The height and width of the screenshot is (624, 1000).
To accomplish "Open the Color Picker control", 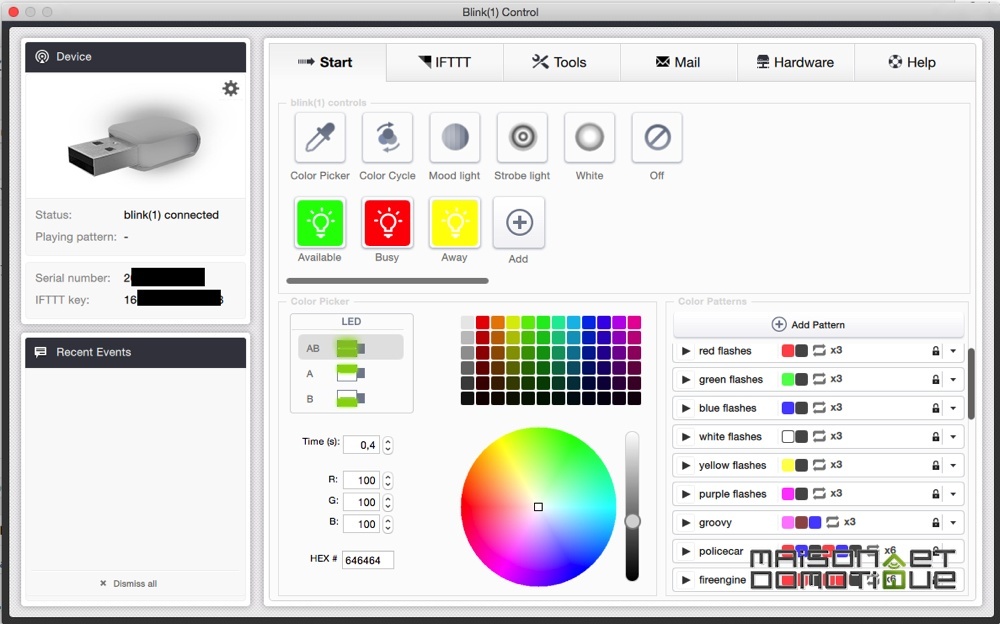I will (320, 137).
